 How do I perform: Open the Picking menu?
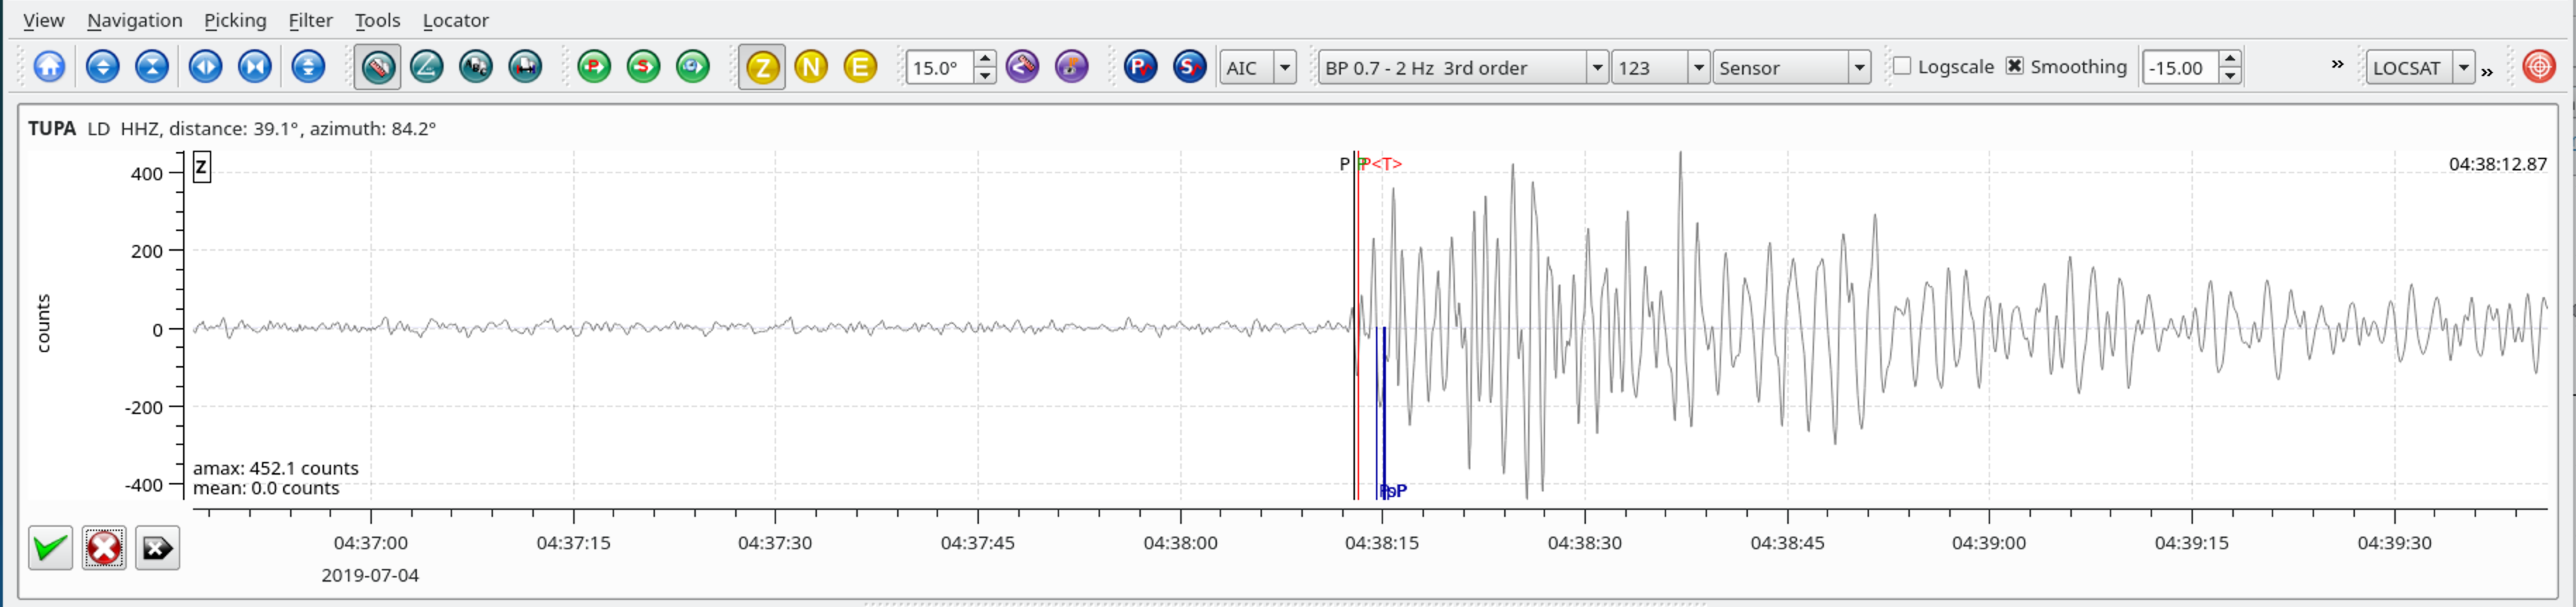coord(235,20)
